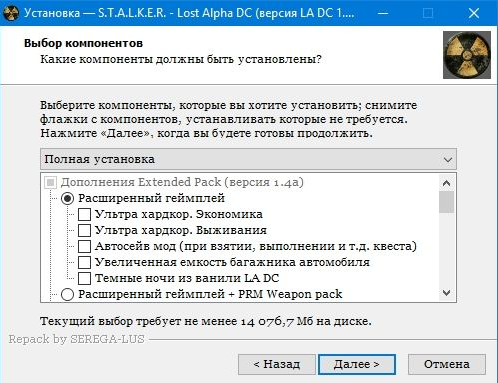Click the component list scroll down arrow

(446, 293)
